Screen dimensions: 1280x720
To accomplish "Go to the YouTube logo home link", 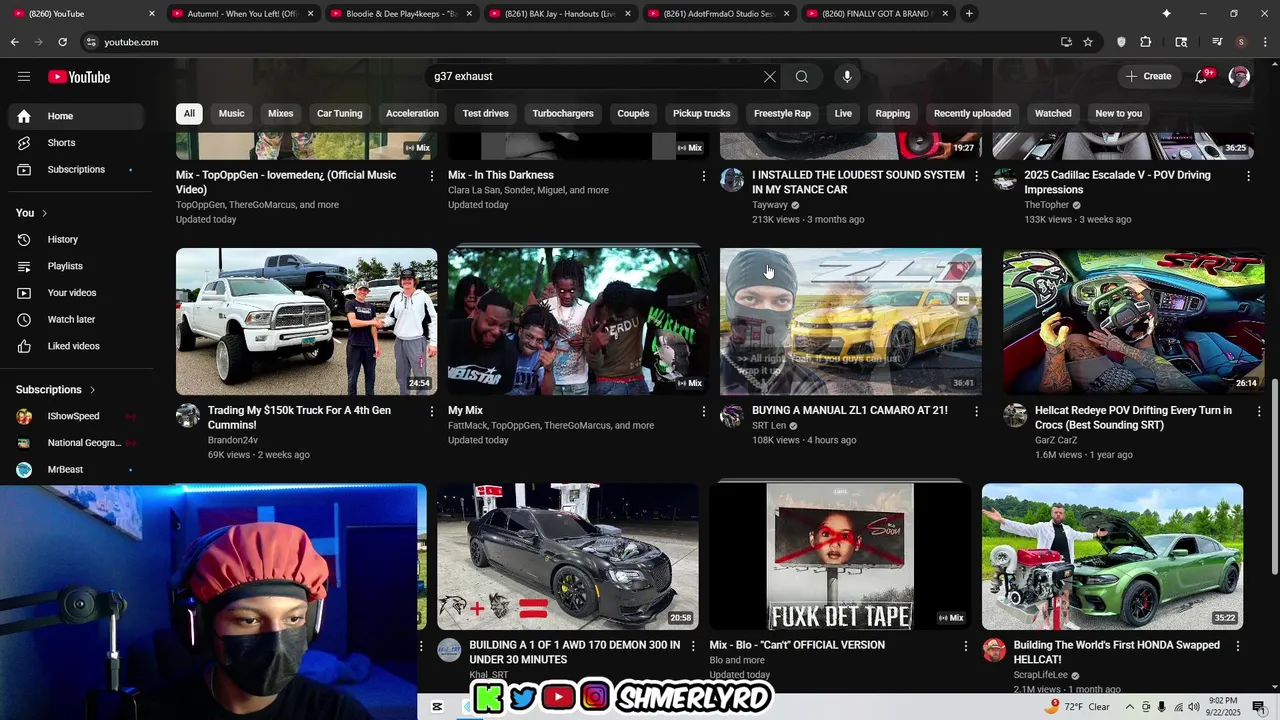I will click(79, 77).
